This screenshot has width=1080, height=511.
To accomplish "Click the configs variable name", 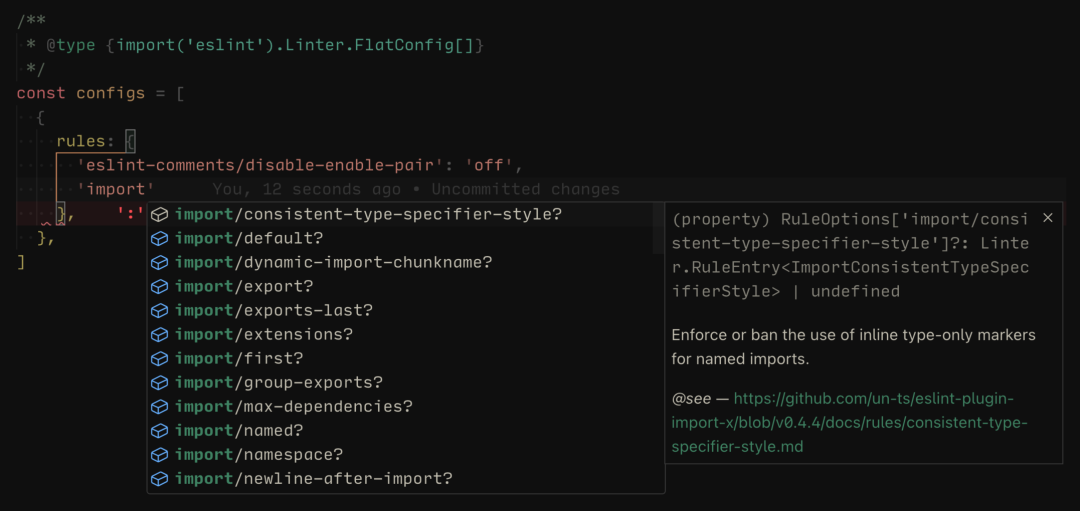I will 110,93.
